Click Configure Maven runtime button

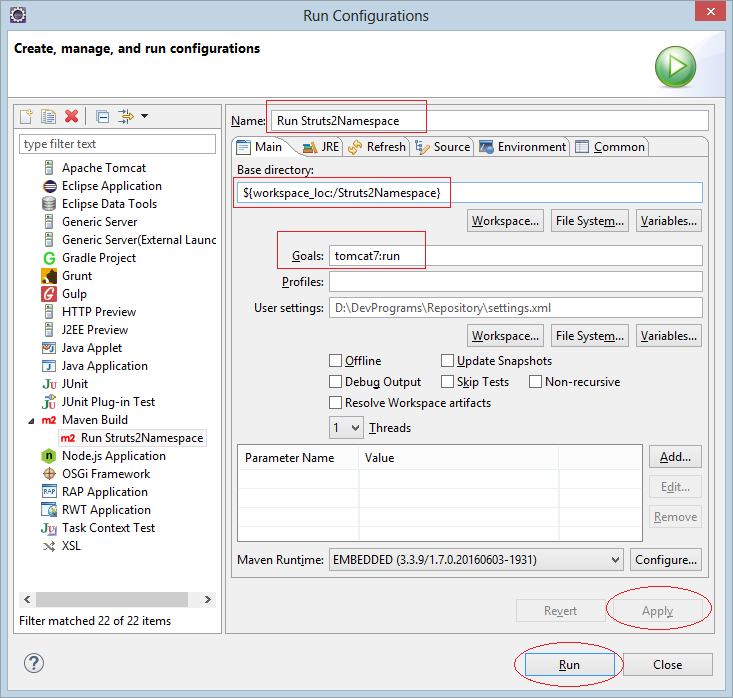click(x=666, y=560)
